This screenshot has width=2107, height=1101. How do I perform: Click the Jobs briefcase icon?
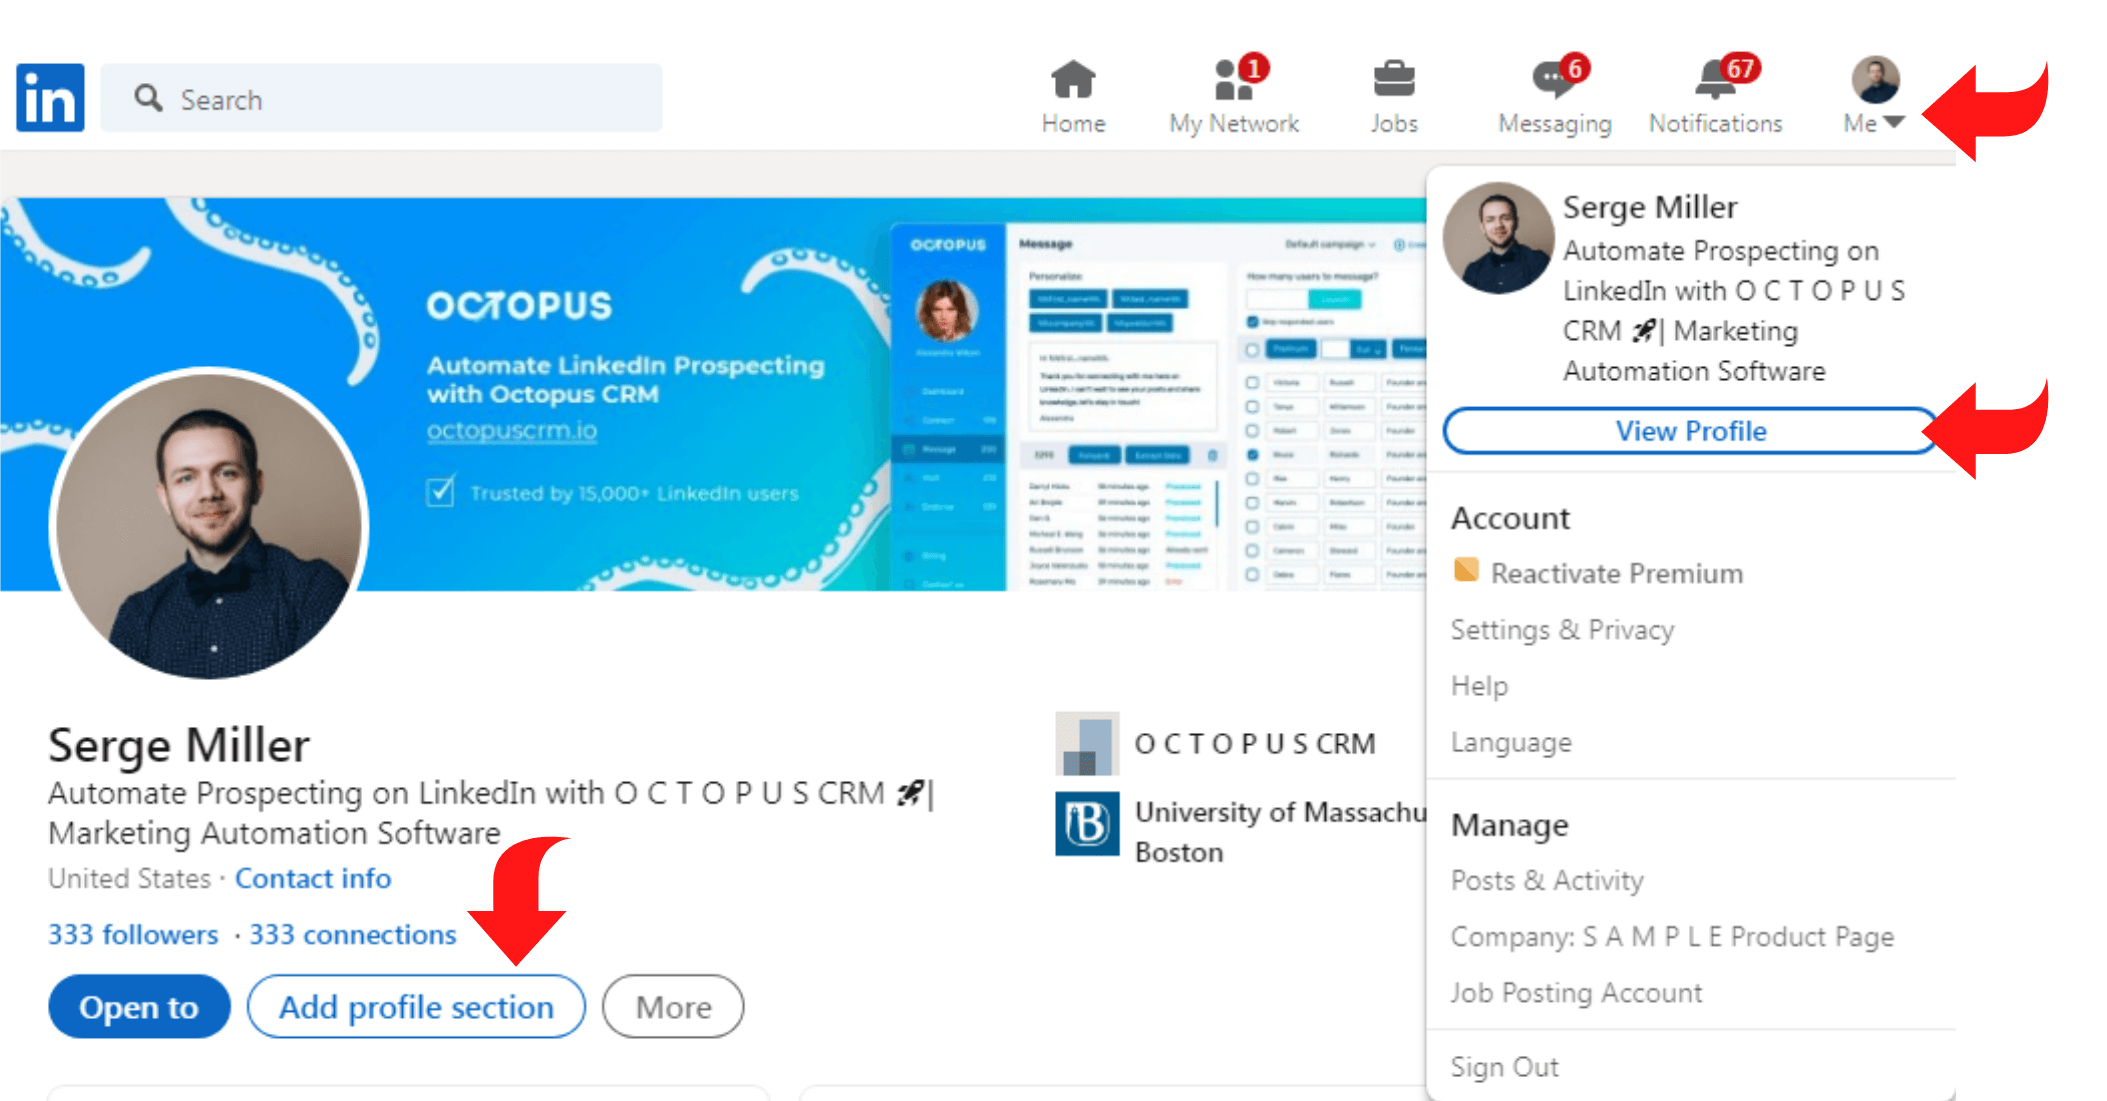pyautogui.click(x=1392, y=79)
